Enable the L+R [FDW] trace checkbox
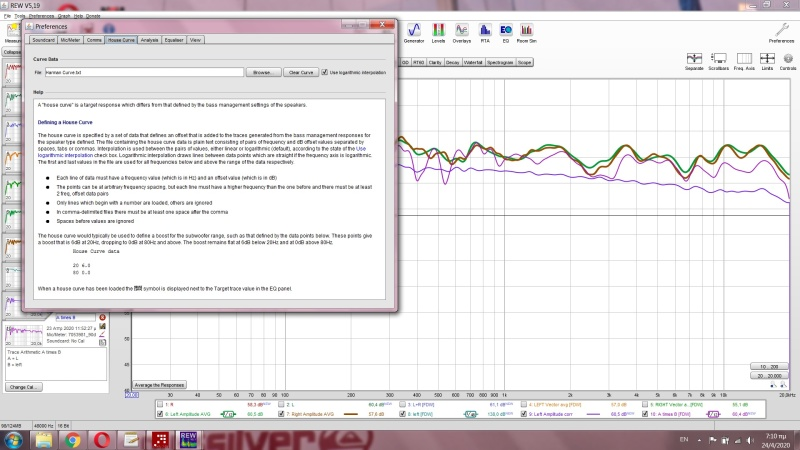 tap(404, 404)
